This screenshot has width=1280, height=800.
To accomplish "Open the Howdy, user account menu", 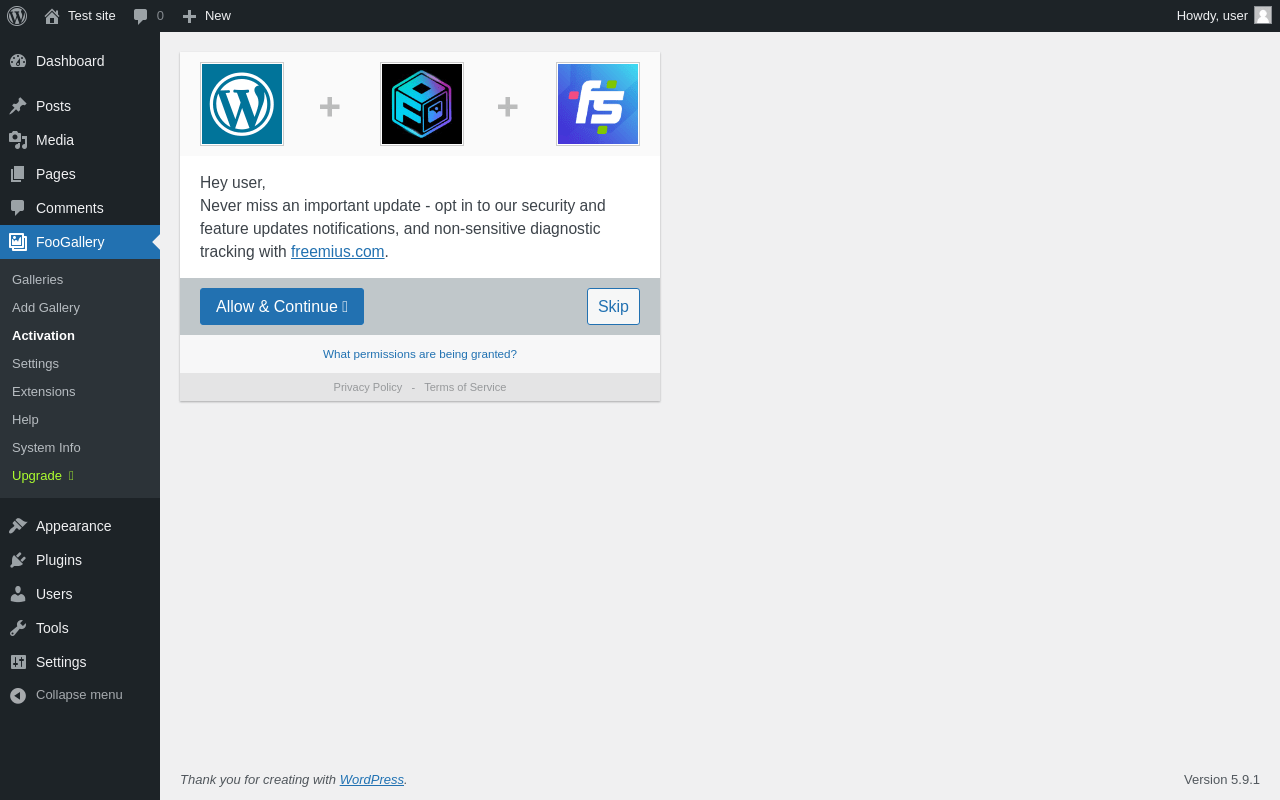I will coord(1224,16).
